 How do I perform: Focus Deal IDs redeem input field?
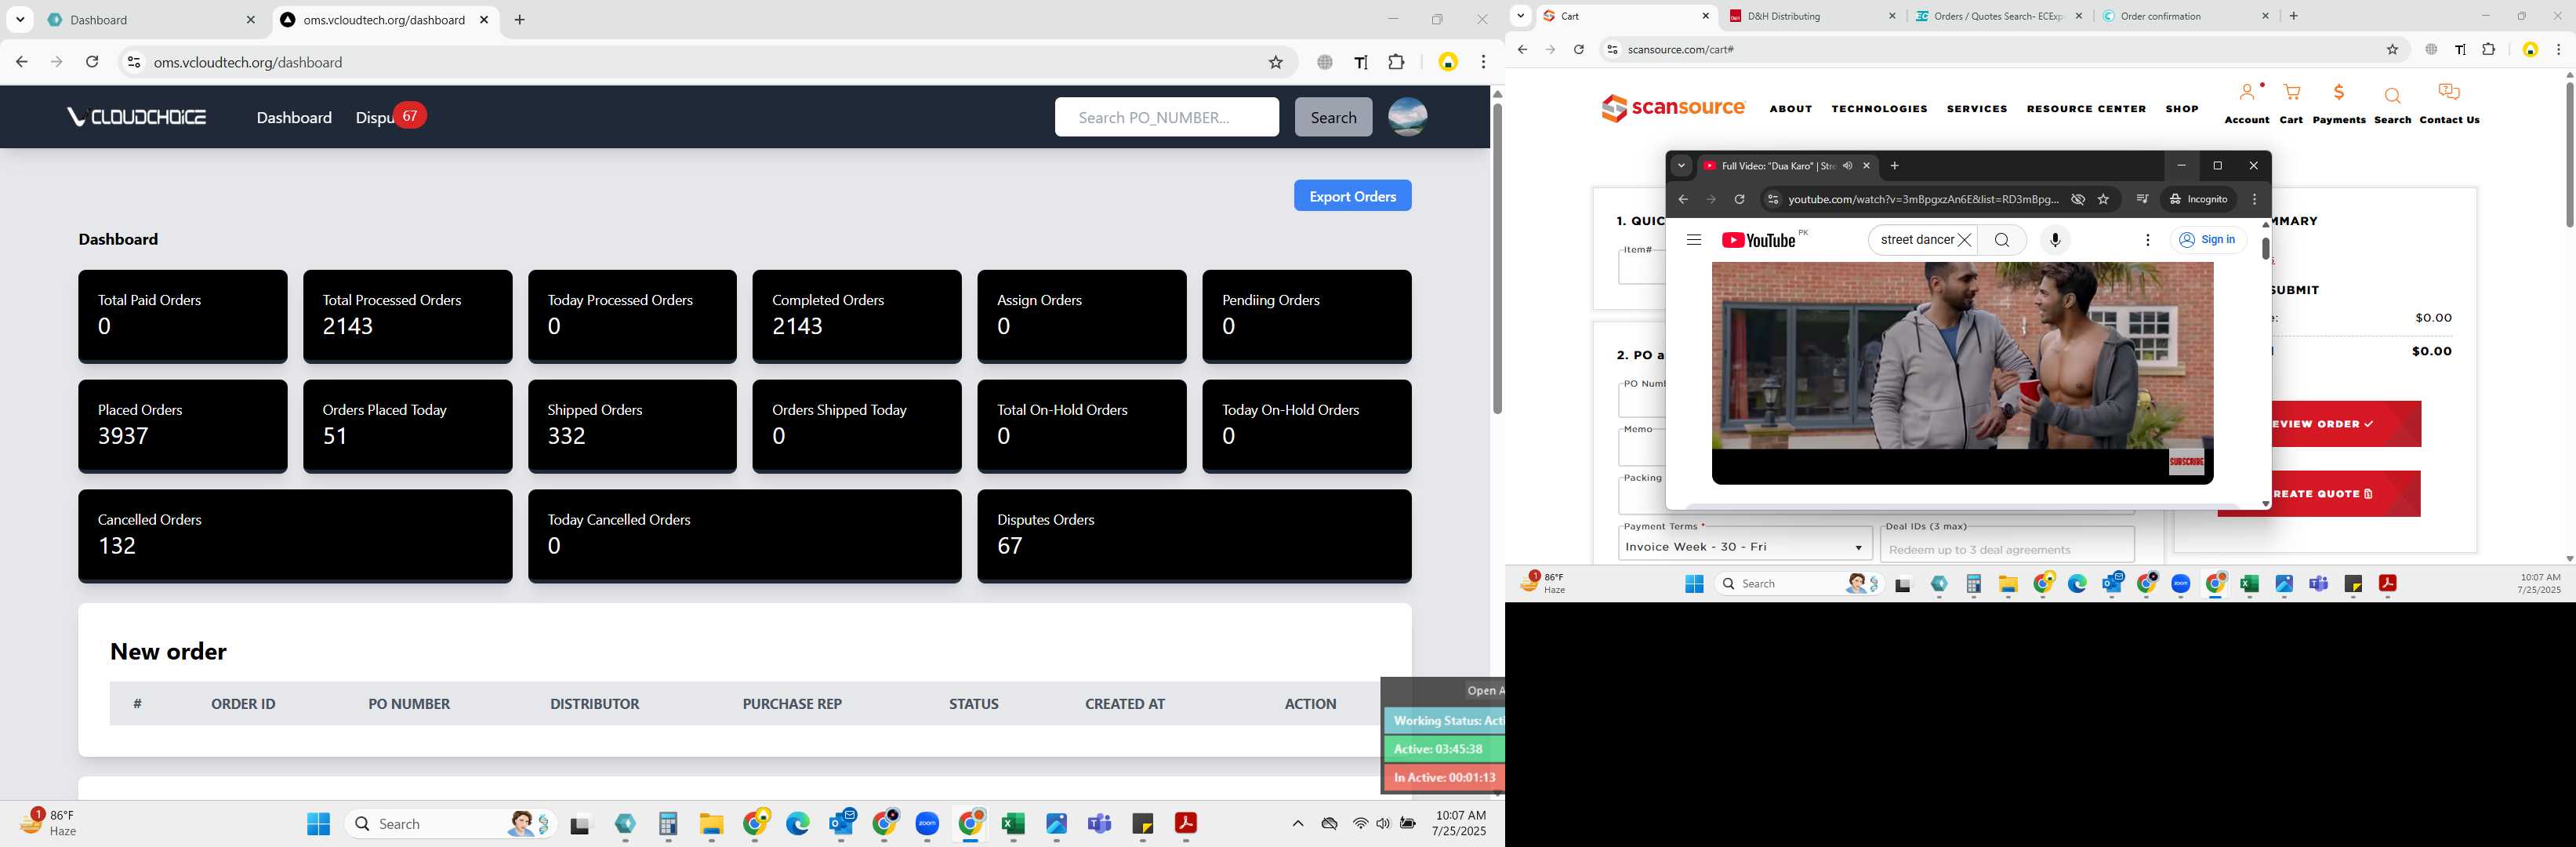(x=2006, y=547)
